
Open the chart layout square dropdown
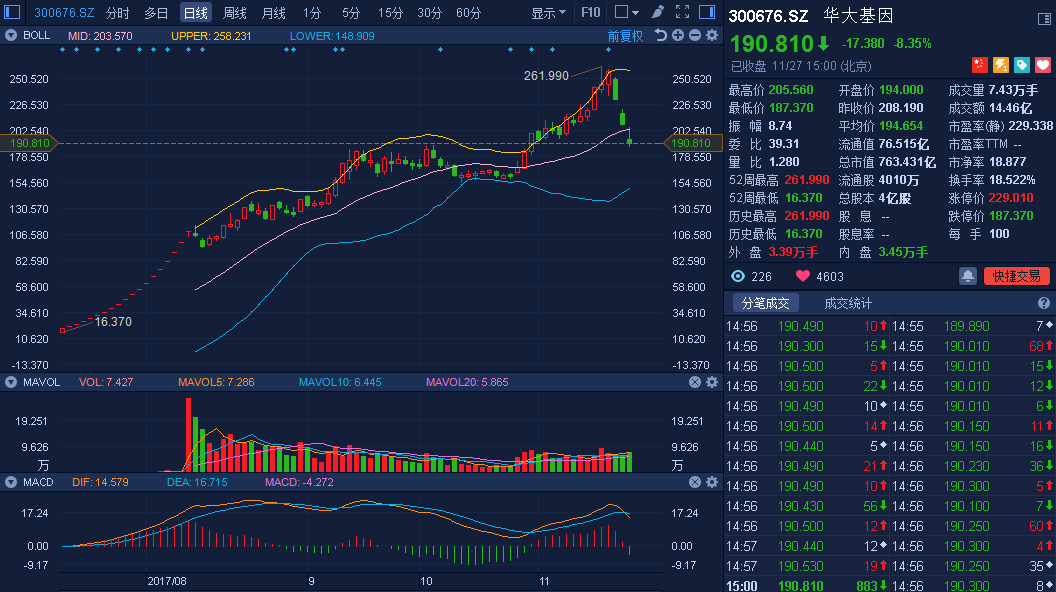tap(626, 12)
